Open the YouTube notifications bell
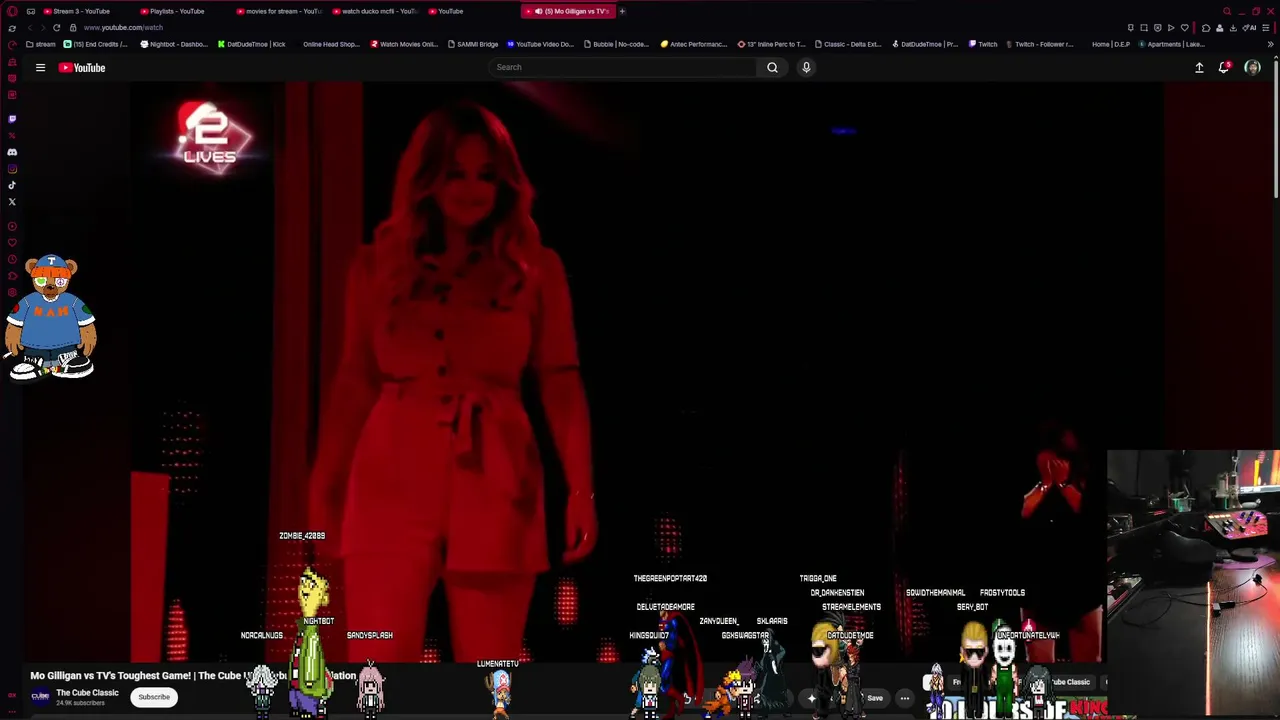 [1224, 68]
